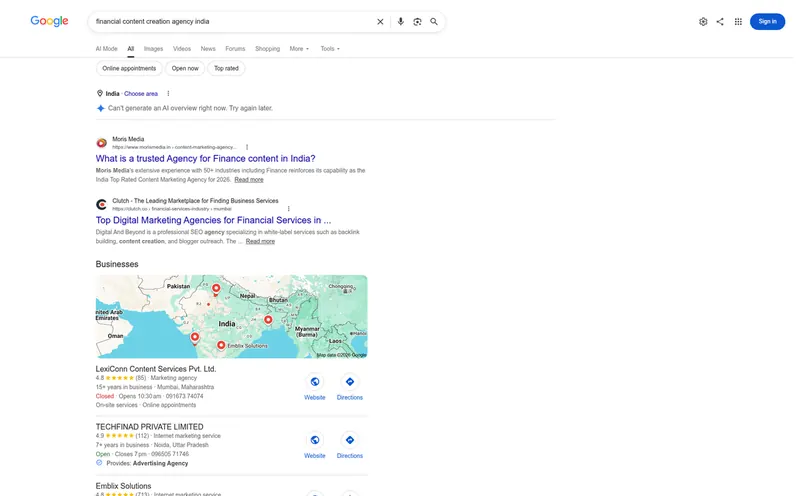This screenshot has height=496, width=800.
Task: Click inside the search query field
Action: coord(232,21)
